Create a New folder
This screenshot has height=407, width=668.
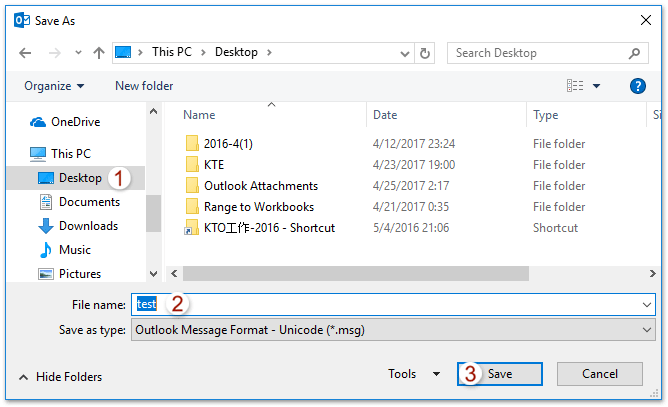(x=144, y=86)
